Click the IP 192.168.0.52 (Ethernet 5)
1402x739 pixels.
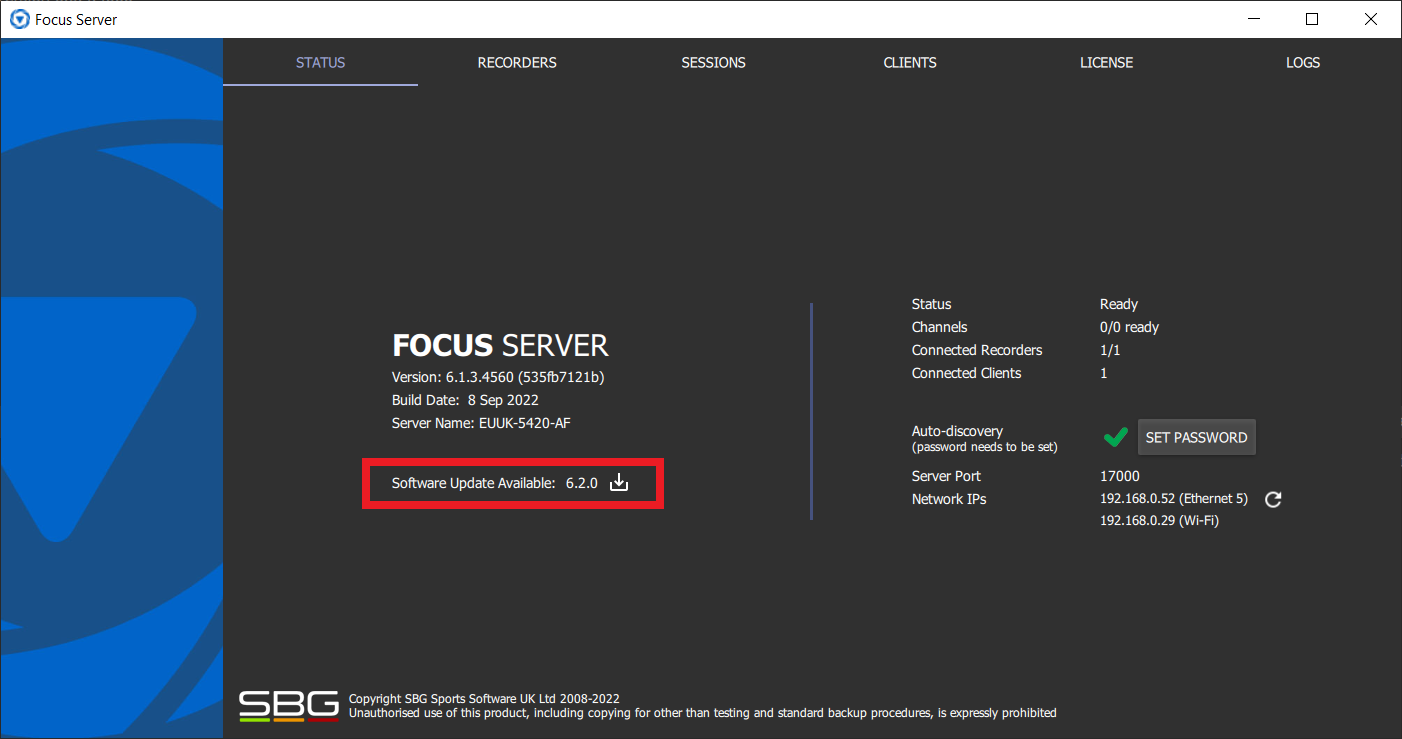coord(1174,499)
